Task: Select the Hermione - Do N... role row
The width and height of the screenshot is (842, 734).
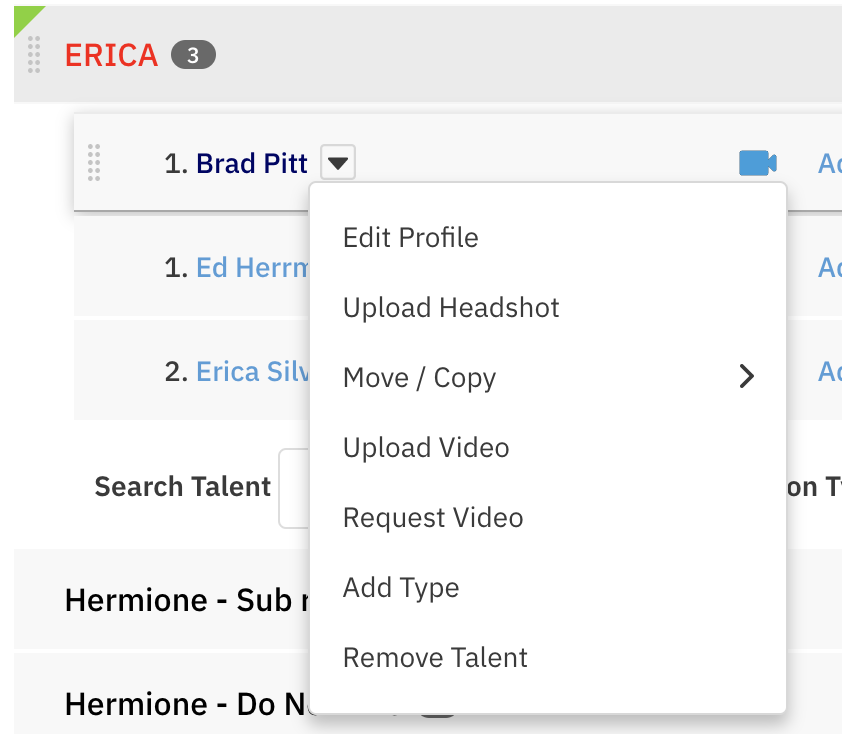Action: click(180, 706)
